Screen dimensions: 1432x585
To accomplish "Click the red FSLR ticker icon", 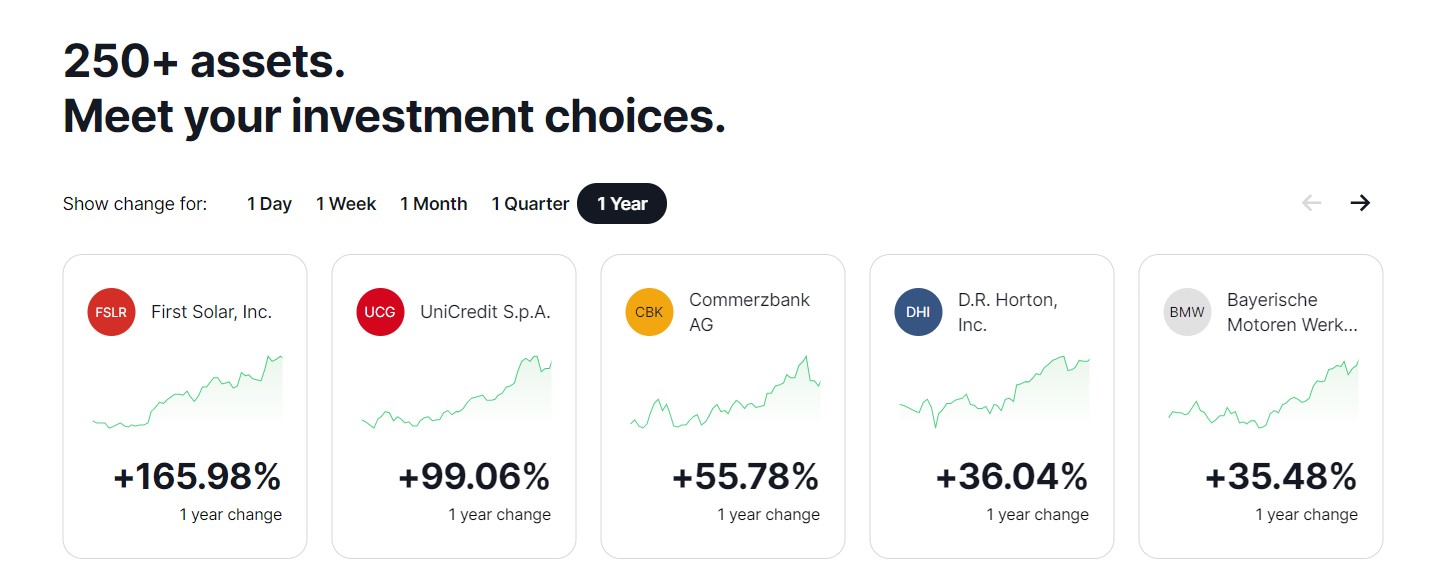I will [x=111, y=312].
